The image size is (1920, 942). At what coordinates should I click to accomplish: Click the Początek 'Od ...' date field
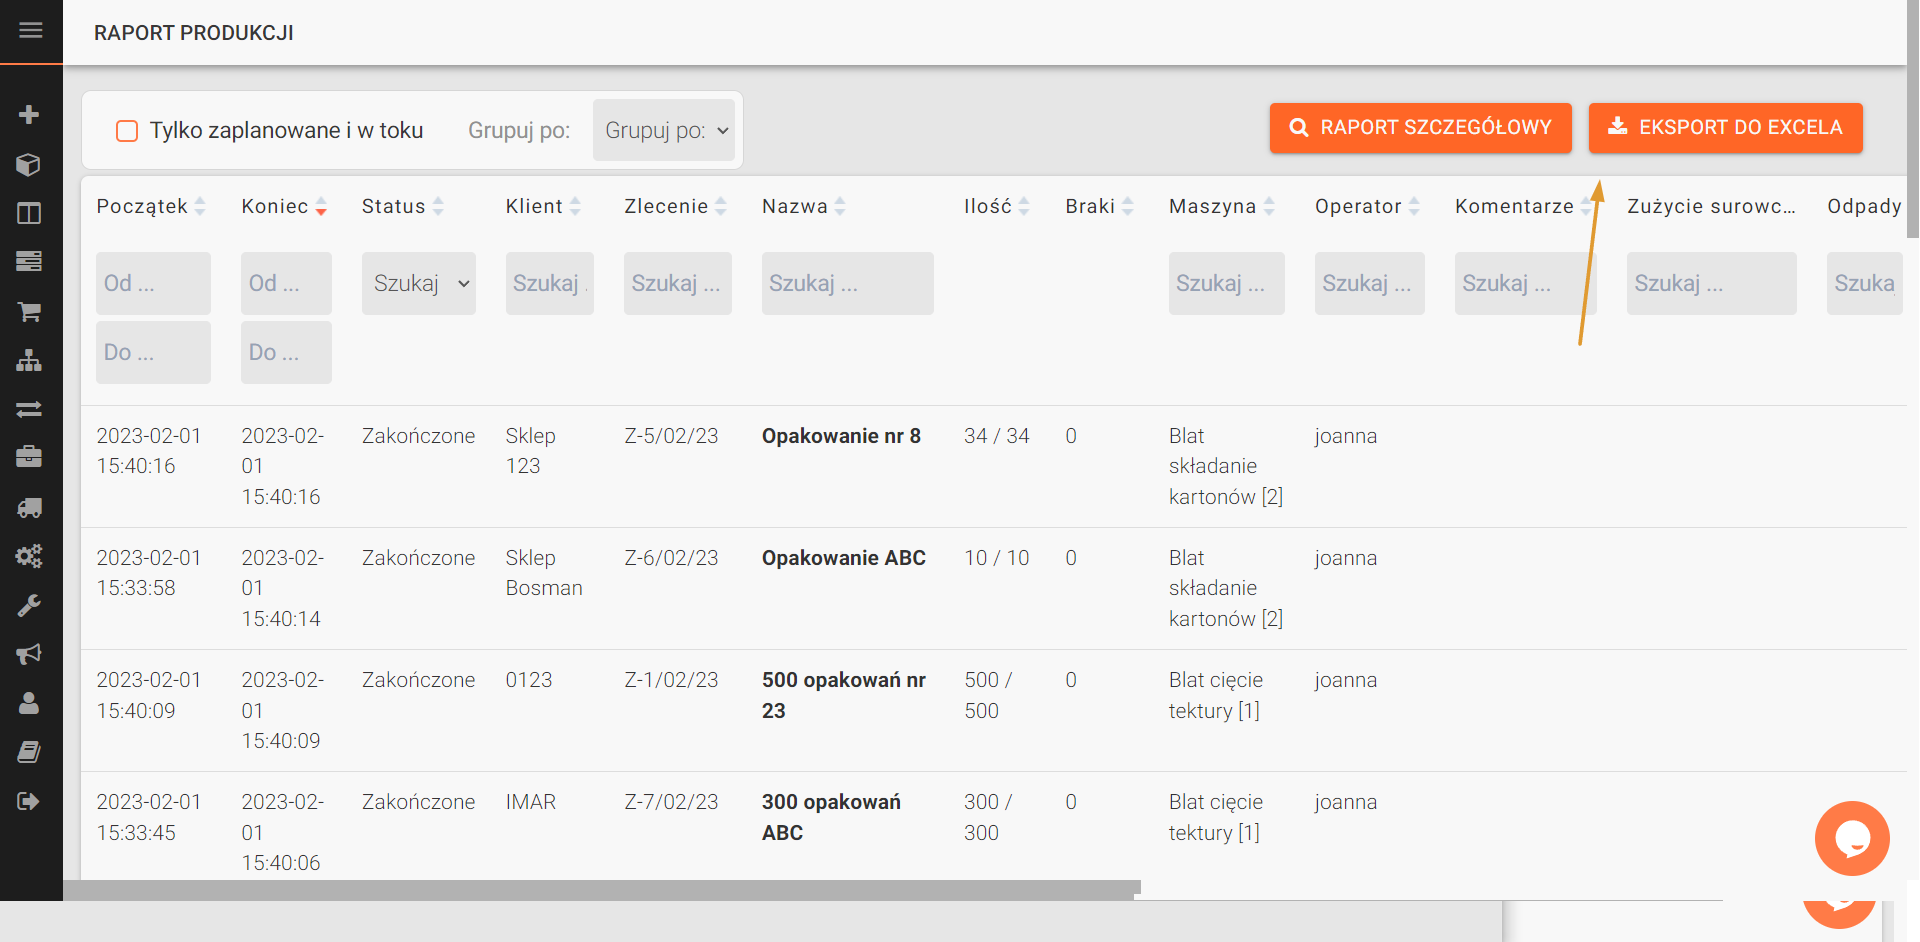(x=153, y=284)
